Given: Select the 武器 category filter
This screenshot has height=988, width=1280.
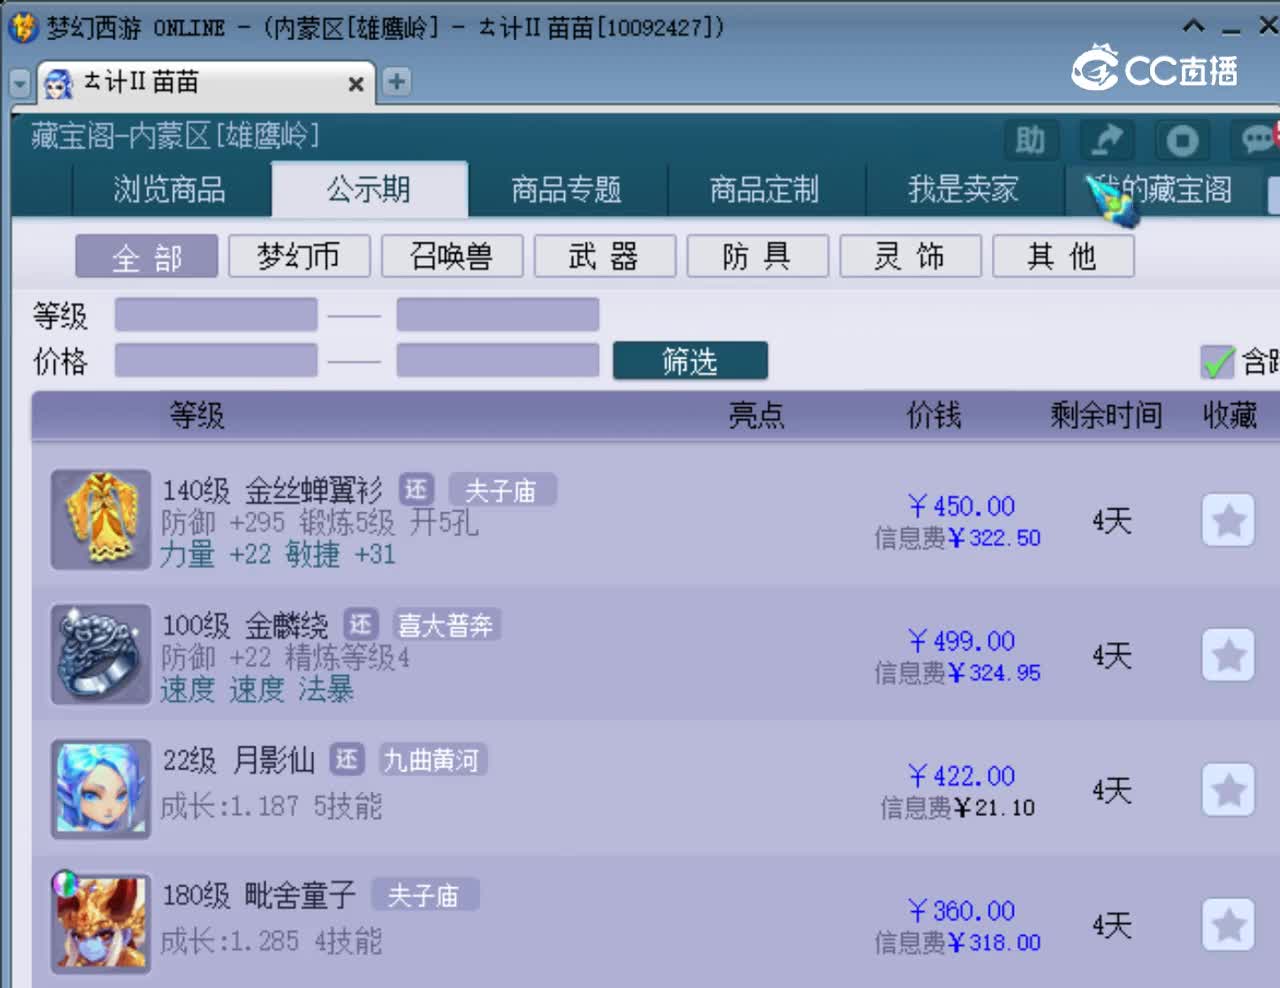Looking at the screenshot, I should 605,256.
